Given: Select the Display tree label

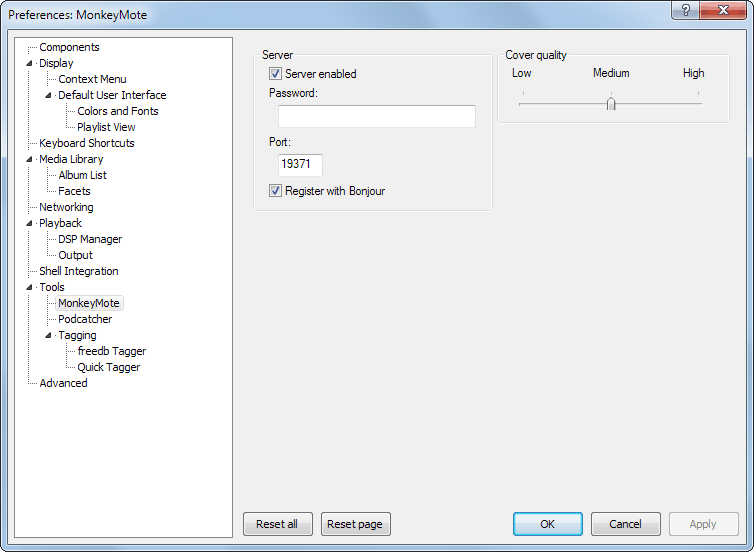Looking at the screenshot, I should coord(56,63).
